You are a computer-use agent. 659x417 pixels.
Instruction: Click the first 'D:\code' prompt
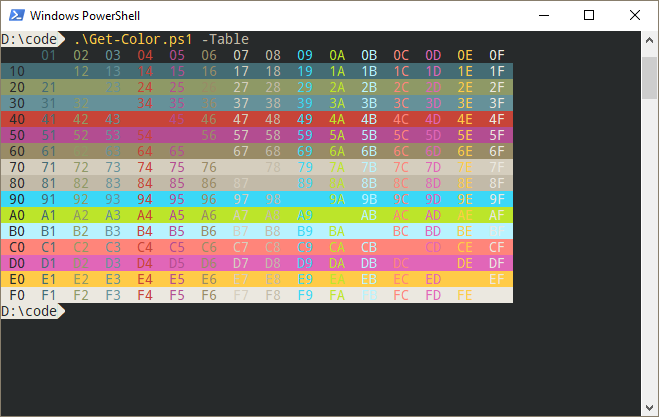29,39
